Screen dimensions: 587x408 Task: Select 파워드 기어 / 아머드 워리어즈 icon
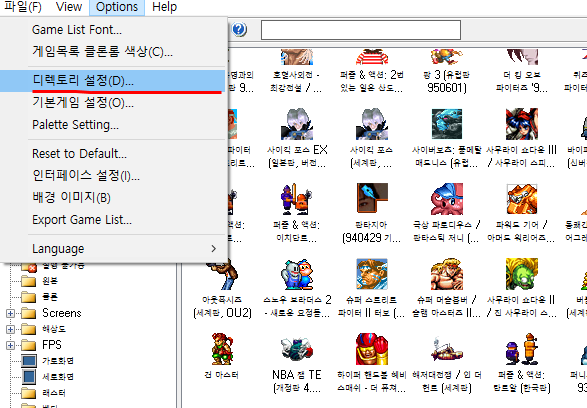point(521,199)
